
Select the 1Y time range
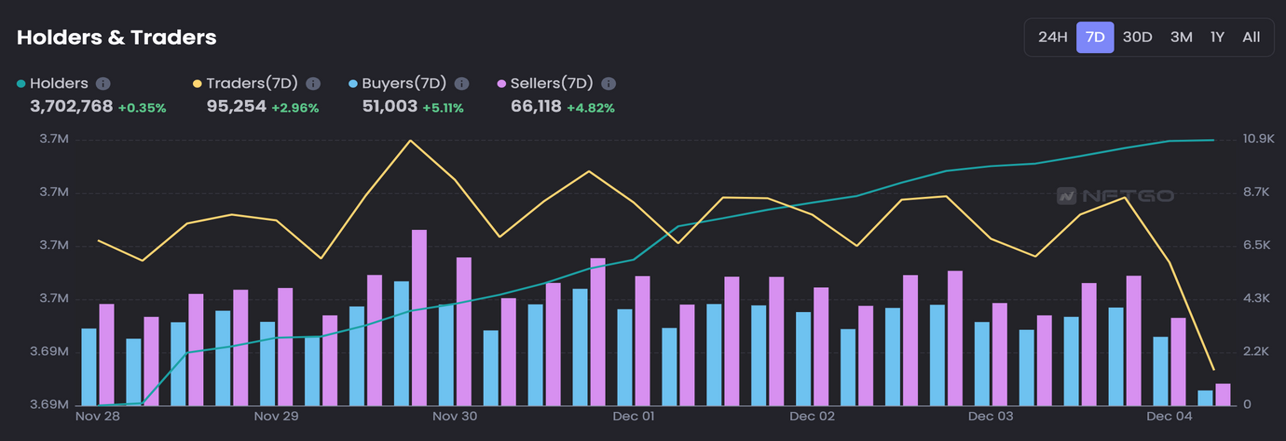coord(1217,37)
